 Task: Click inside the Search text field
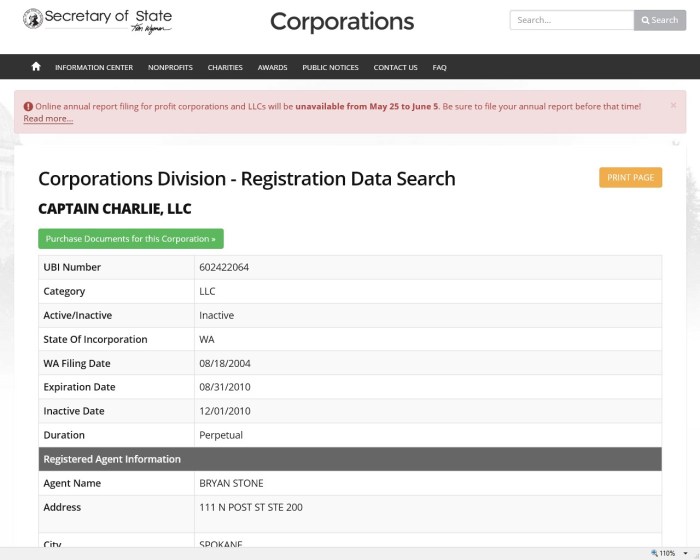click(571, 20)
